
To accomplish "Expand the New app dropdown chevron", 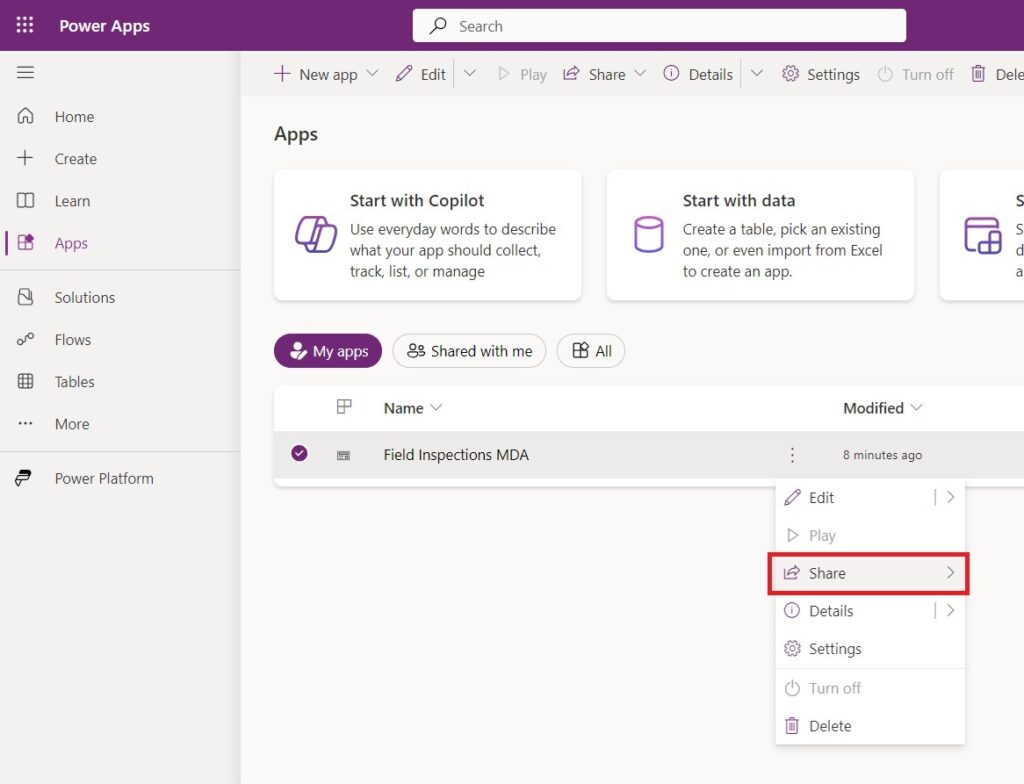I will point(372,74).
